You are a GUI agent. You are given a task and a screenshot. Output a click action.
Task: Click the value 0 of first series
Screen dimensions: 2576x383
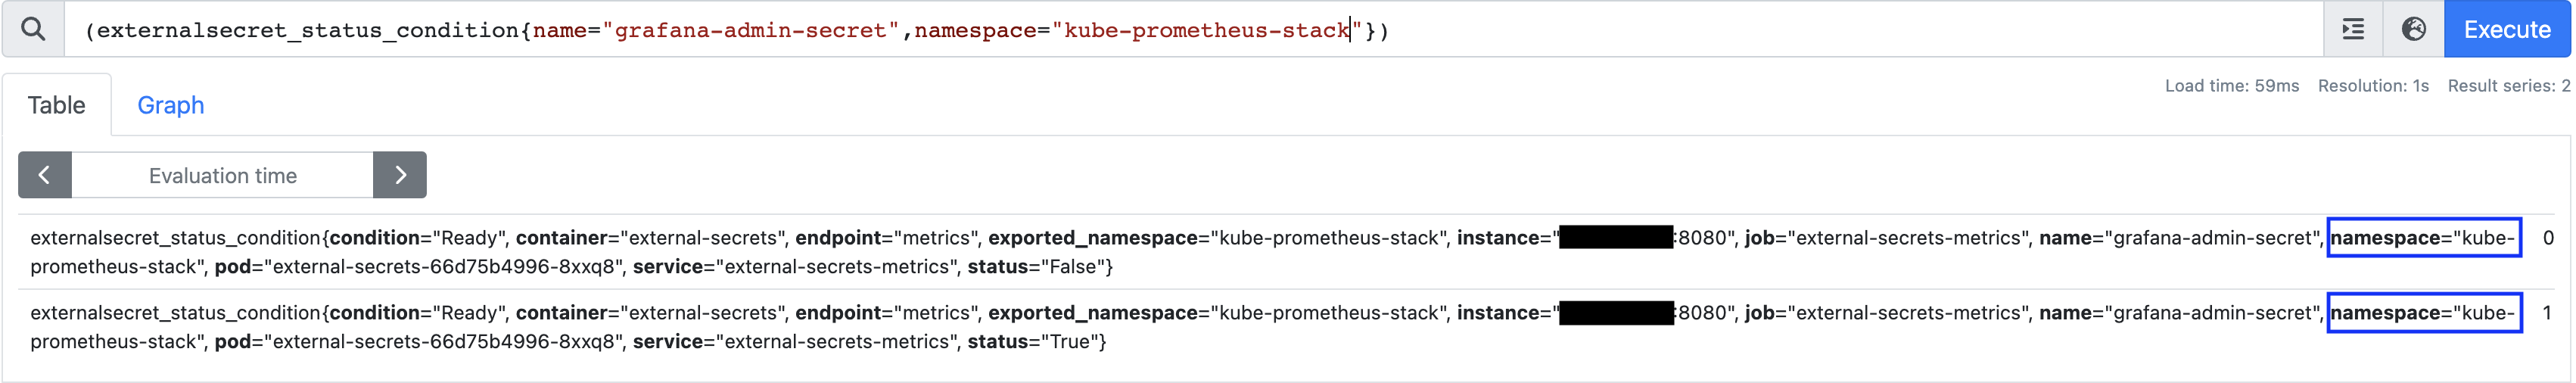pos(2548,238)
